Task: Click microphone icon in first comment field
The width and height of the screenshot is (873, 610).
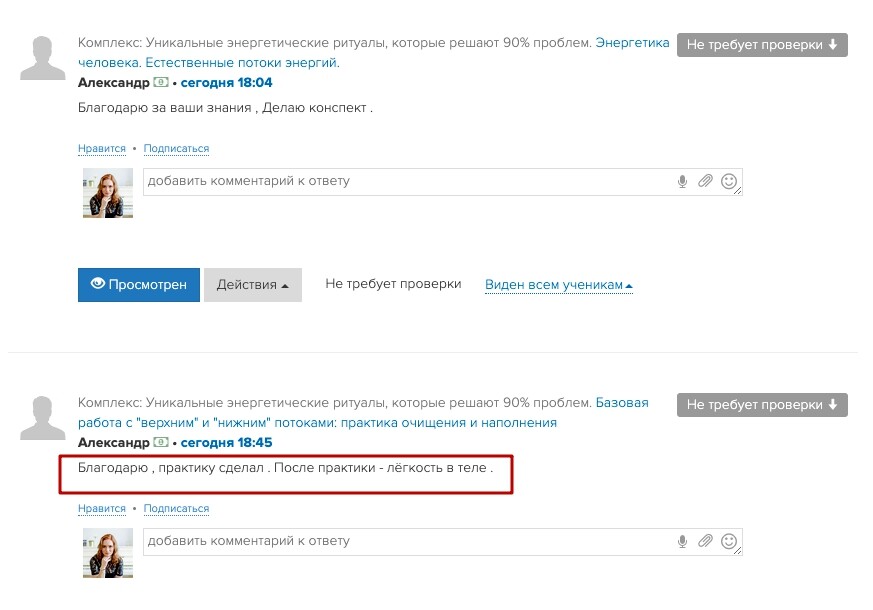Action: pos(683,181)
